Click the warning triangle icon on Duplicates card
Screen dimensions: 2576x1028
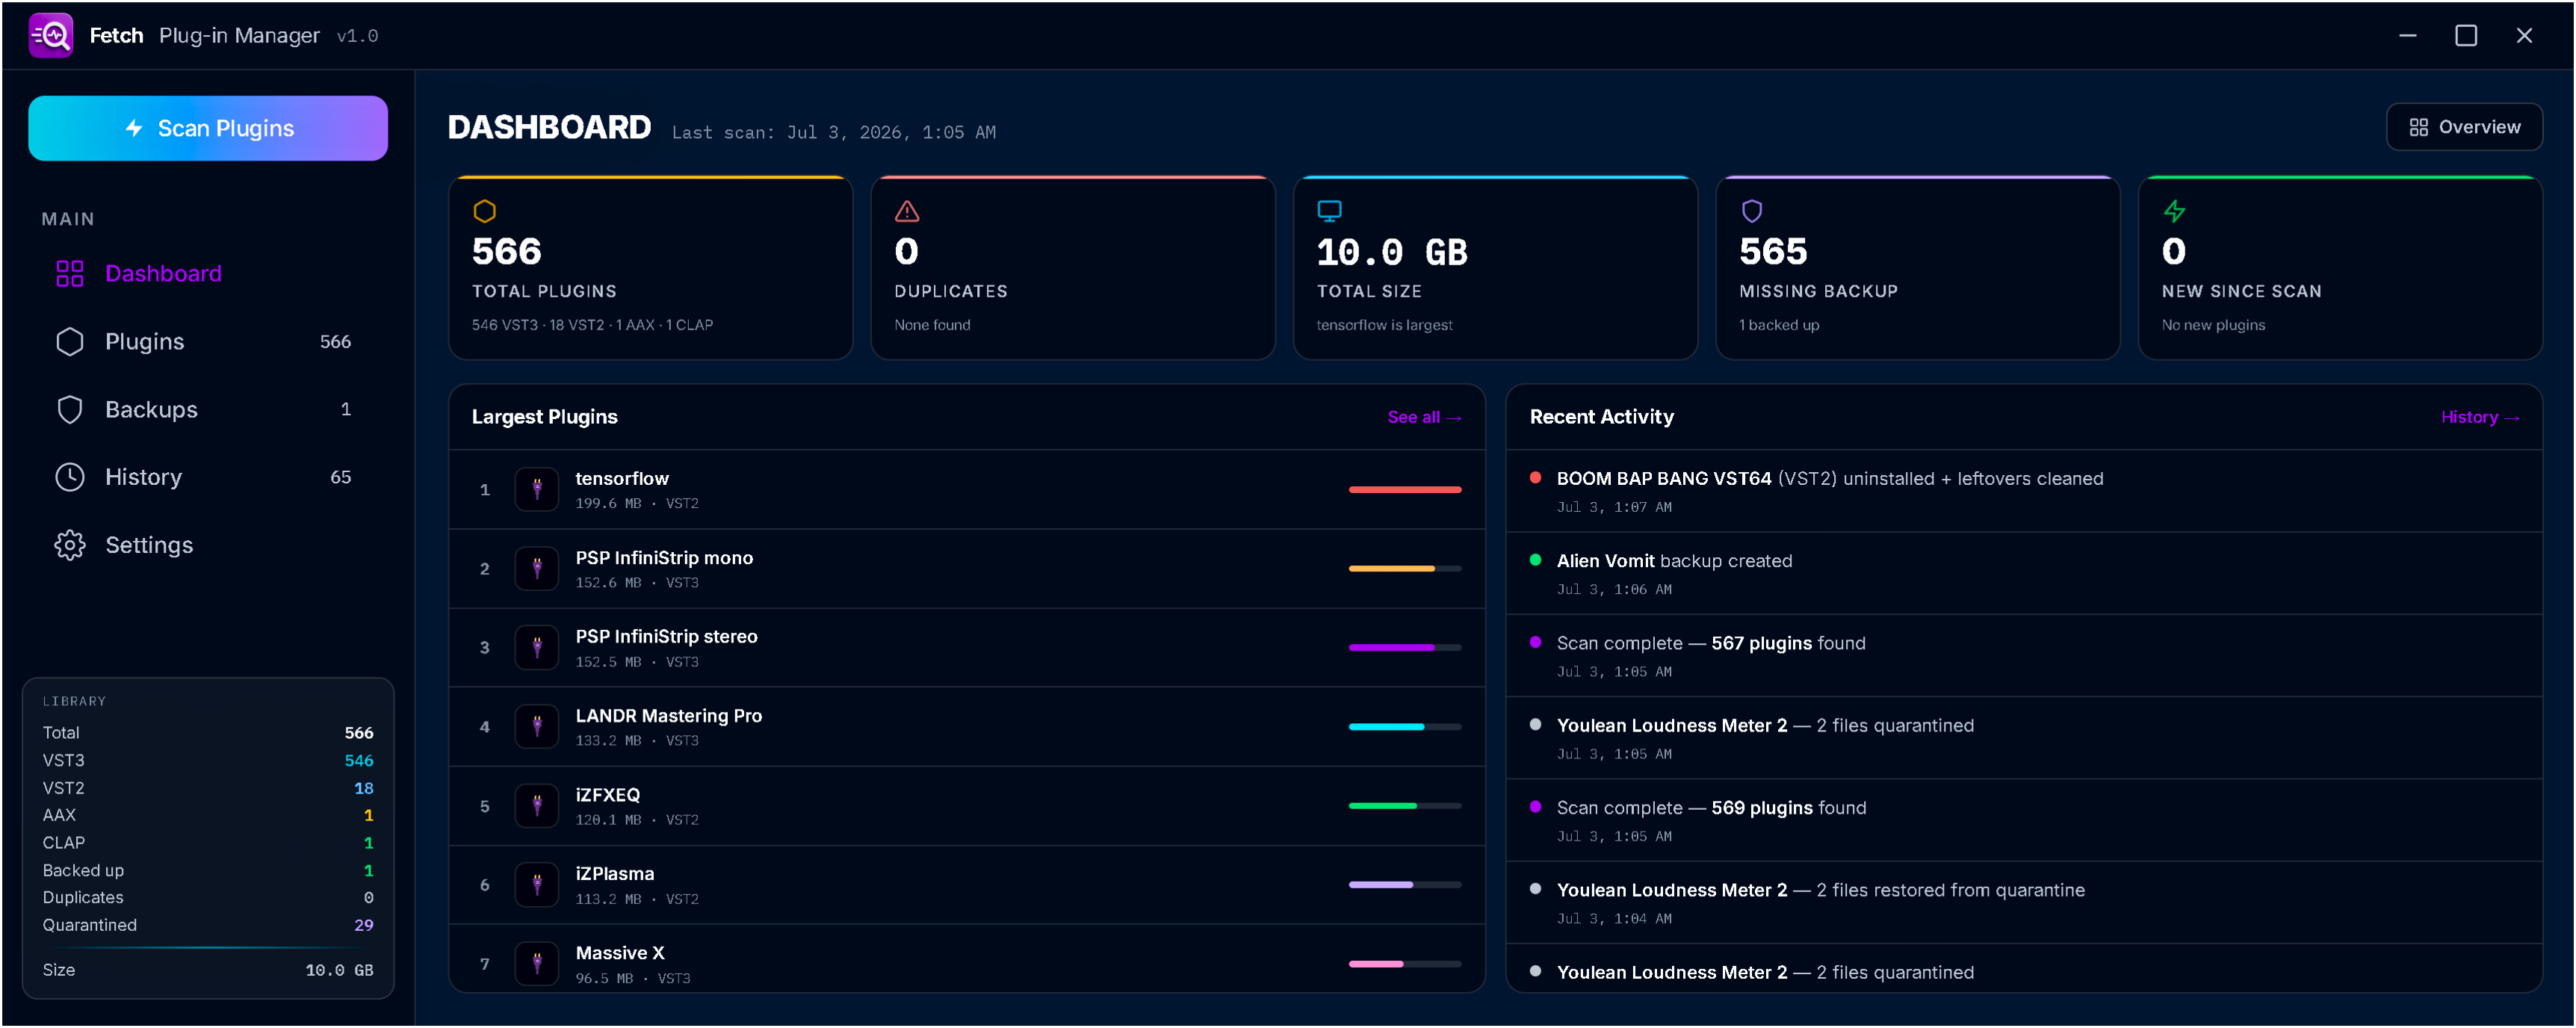907,211
